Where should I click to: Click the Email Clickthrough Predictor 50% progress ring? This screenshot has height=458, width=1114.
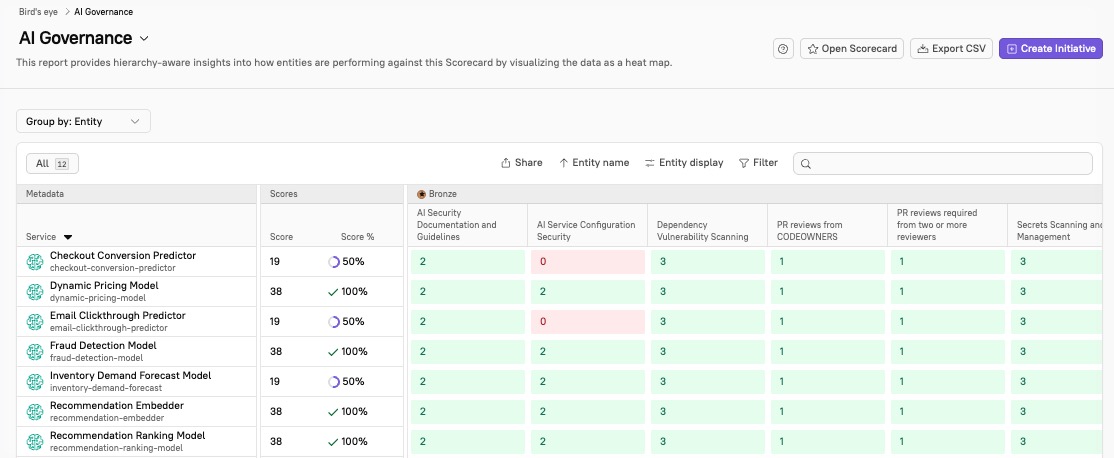point(333,322)
